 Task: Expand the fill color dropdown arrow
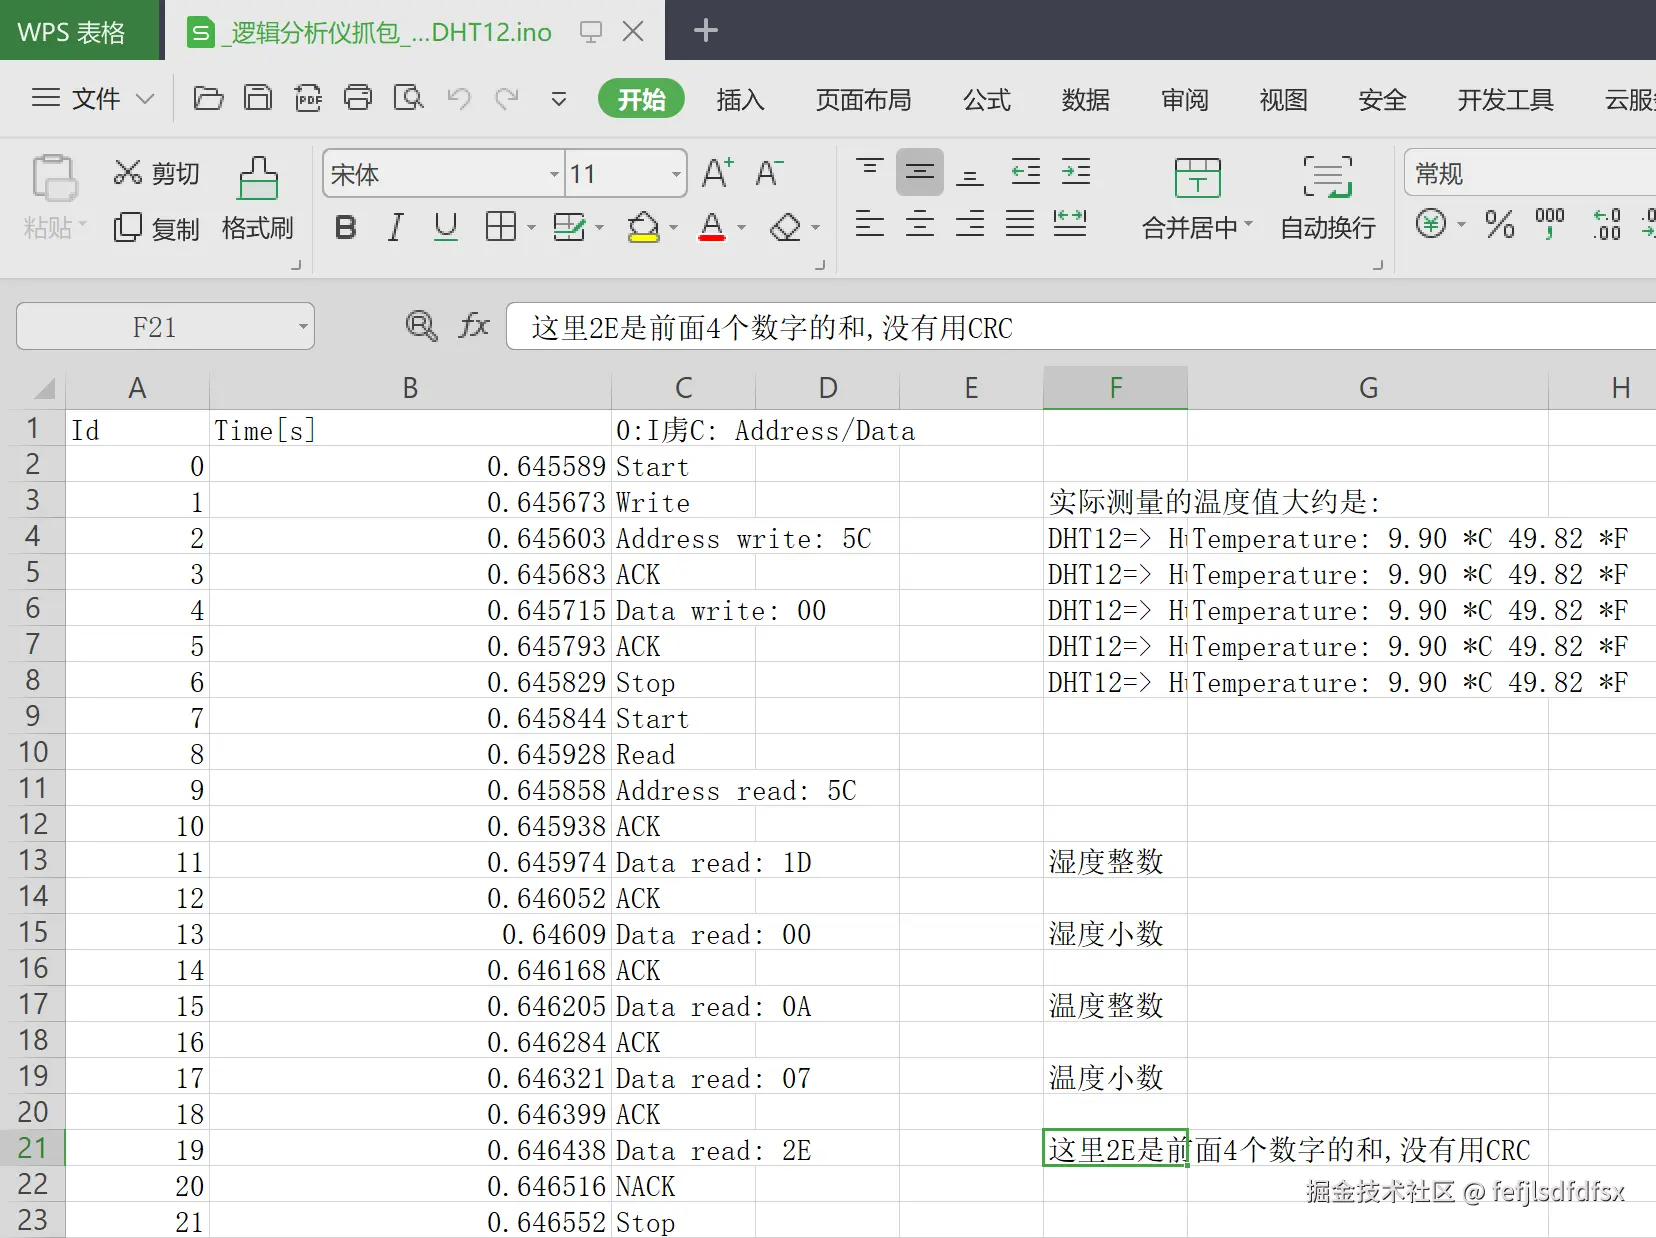point(673,228)
